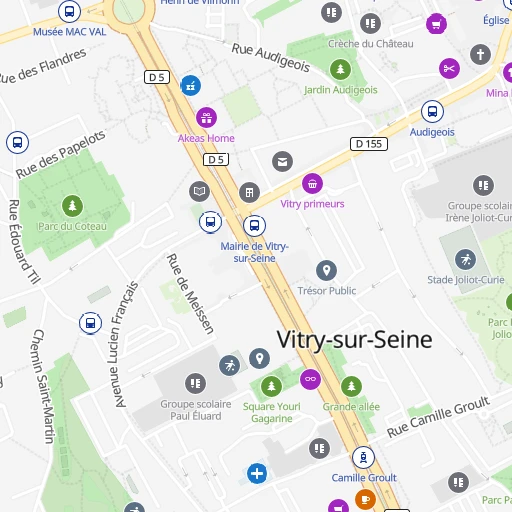512x512 pixels.
Task: Open the blue medical cross marker
Action: point(257,473)
